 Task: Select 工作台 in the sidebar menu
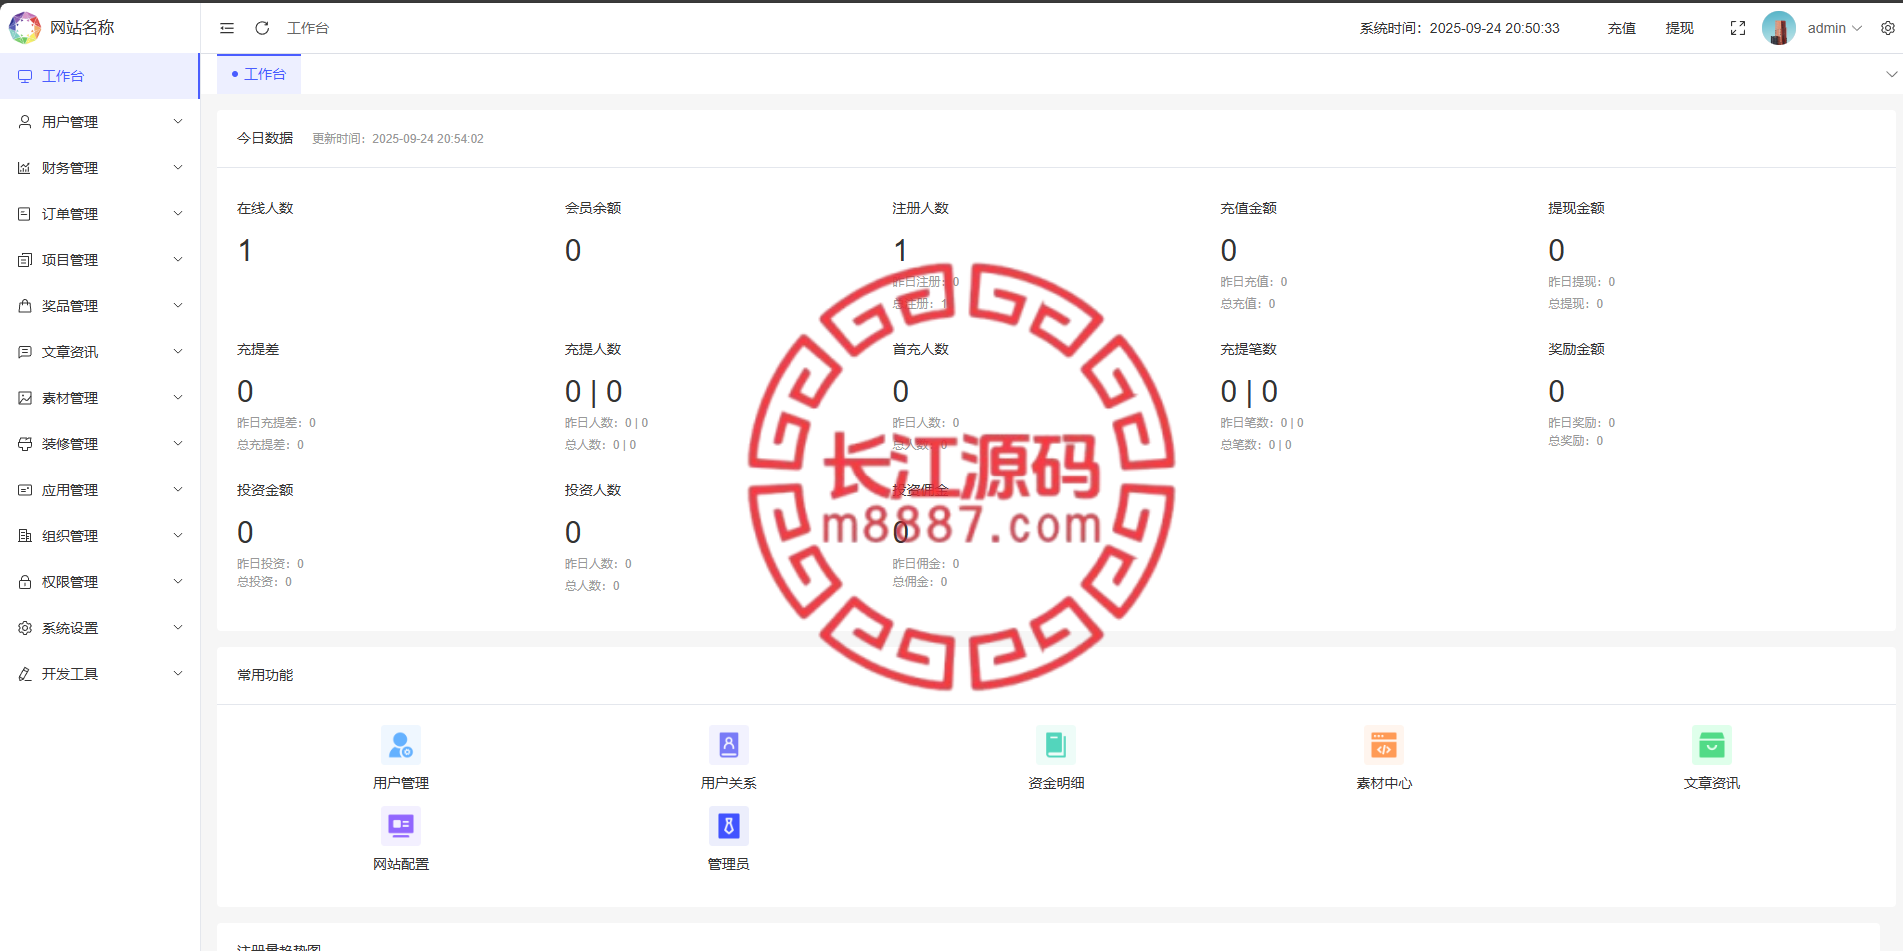[100, 76]
